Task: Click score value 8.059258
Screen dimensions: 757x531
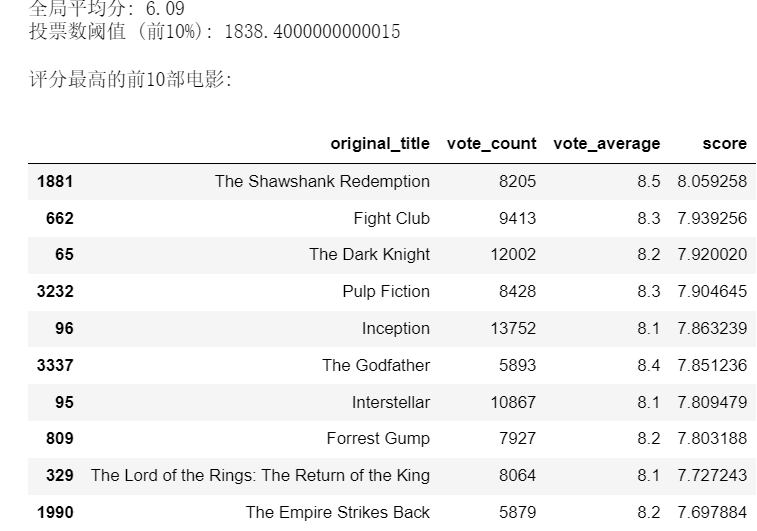Action: point(711,181)
